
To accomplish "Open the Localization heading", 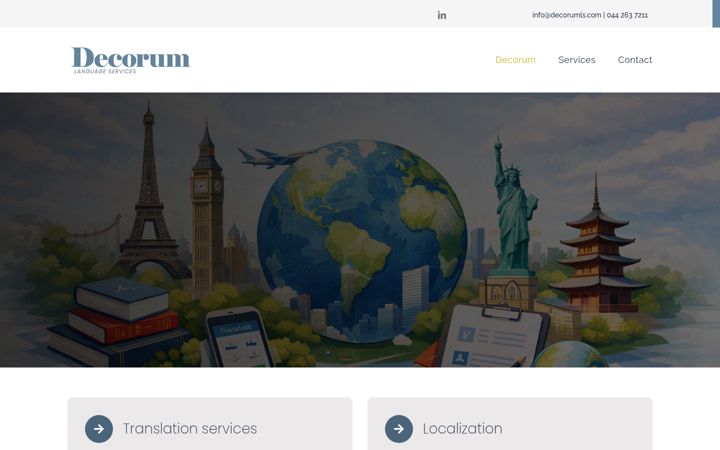I will pos(462,428).
